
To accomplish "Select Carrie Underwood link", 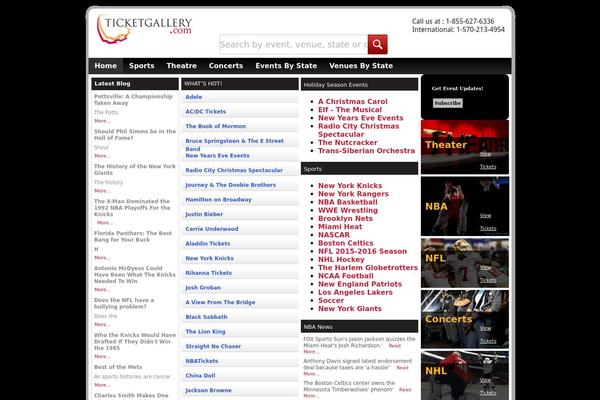I will pos(212,229).
